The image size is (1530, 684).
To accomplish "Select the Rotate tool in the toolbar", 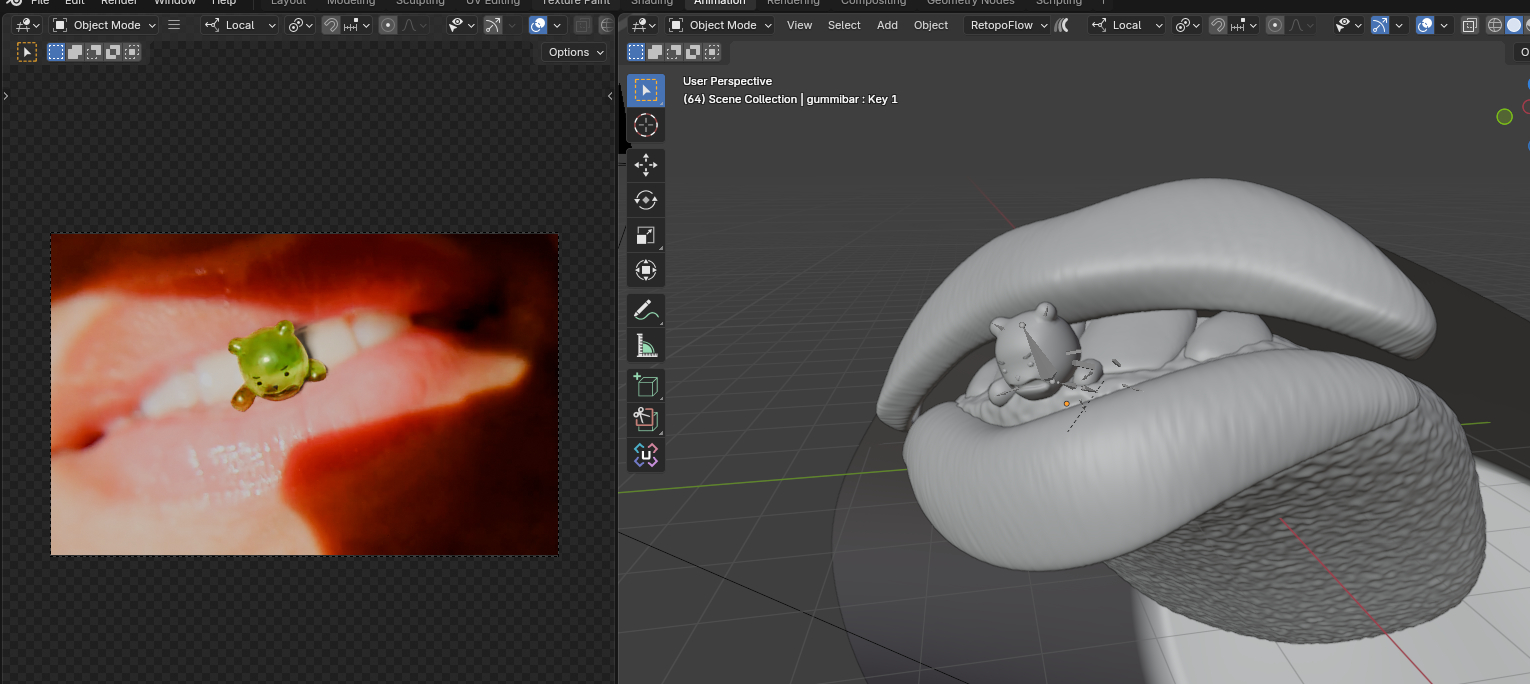I will (646, 200).
